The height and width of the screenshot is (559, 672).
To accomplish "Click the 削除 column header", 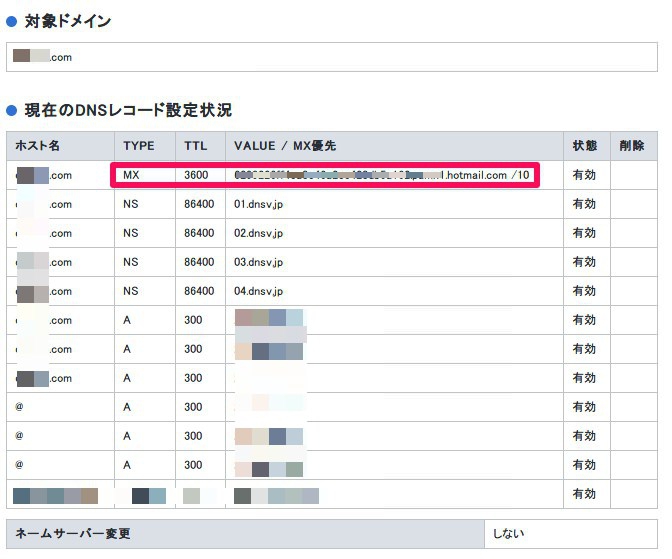I will (x=631, y=146).
